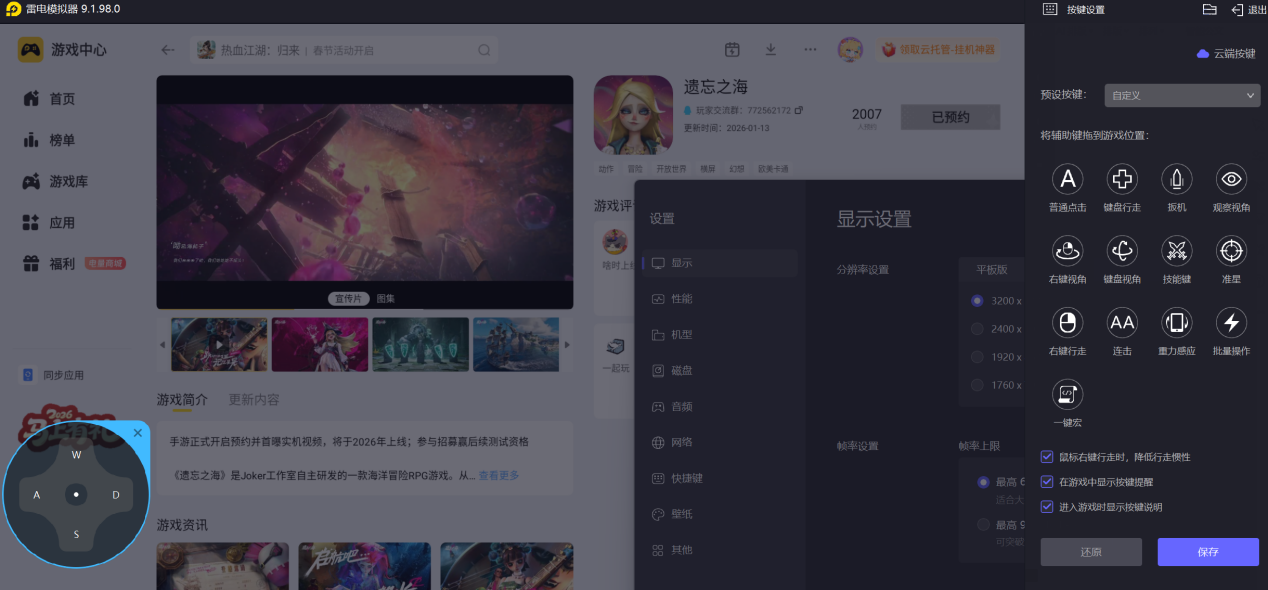The width and height of the screenshot is (1268, 590).
Task: Select the 键盘视角 keyboard view icon
Action: [1122, 251]
